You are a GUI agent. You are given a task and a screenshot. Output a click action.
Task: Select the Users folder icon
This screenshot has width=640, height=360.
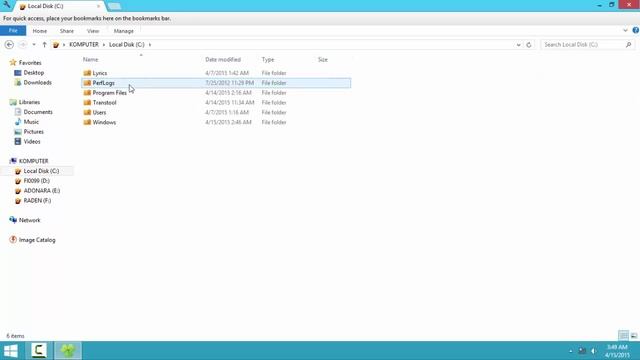[x=87, y=112]
